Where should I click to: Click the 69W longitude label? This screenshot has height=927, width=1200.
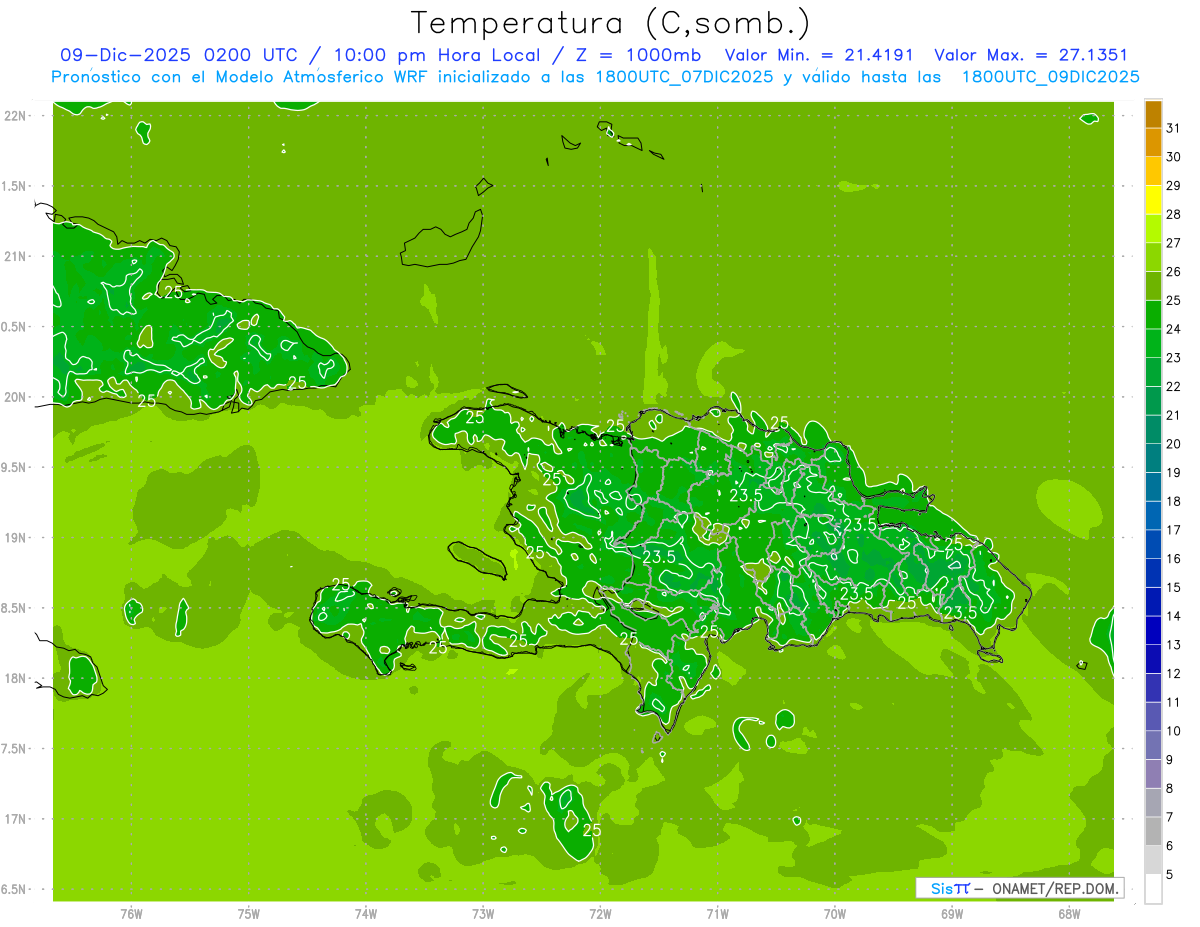pyautogui.click(x=952, y=914)
